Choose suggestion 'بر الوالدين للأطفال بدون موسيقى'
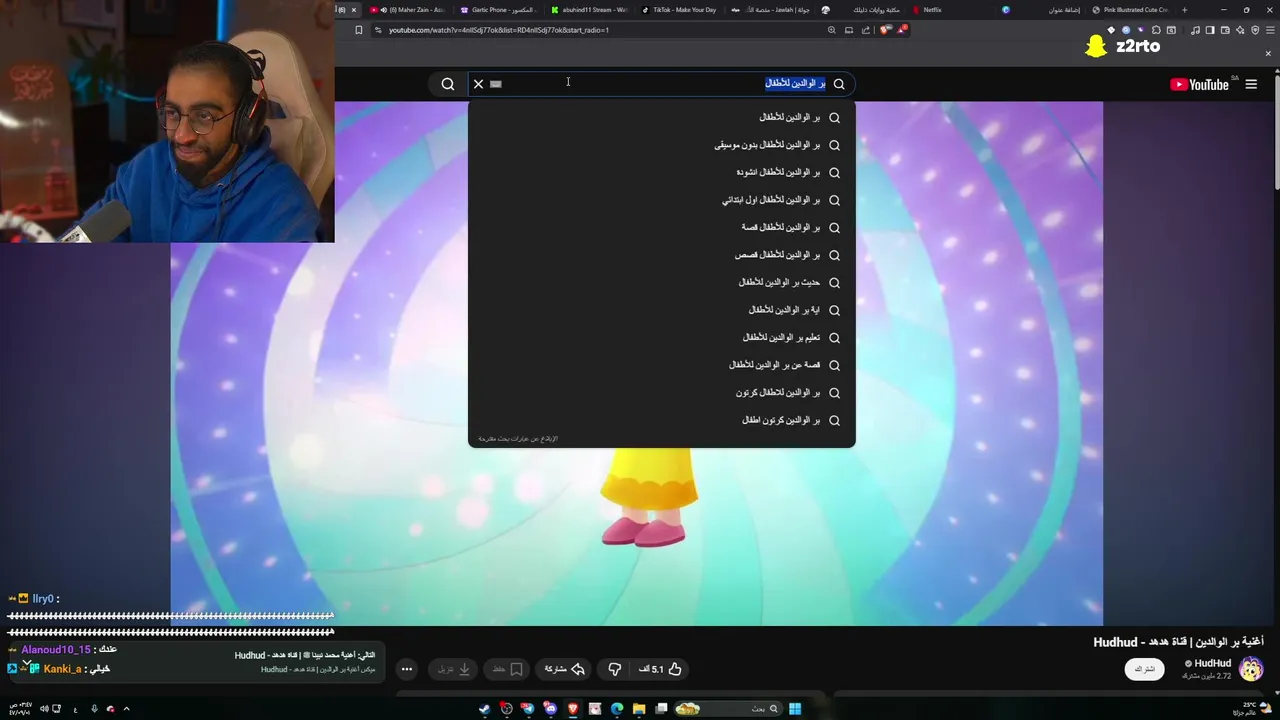 coord(662,145)
